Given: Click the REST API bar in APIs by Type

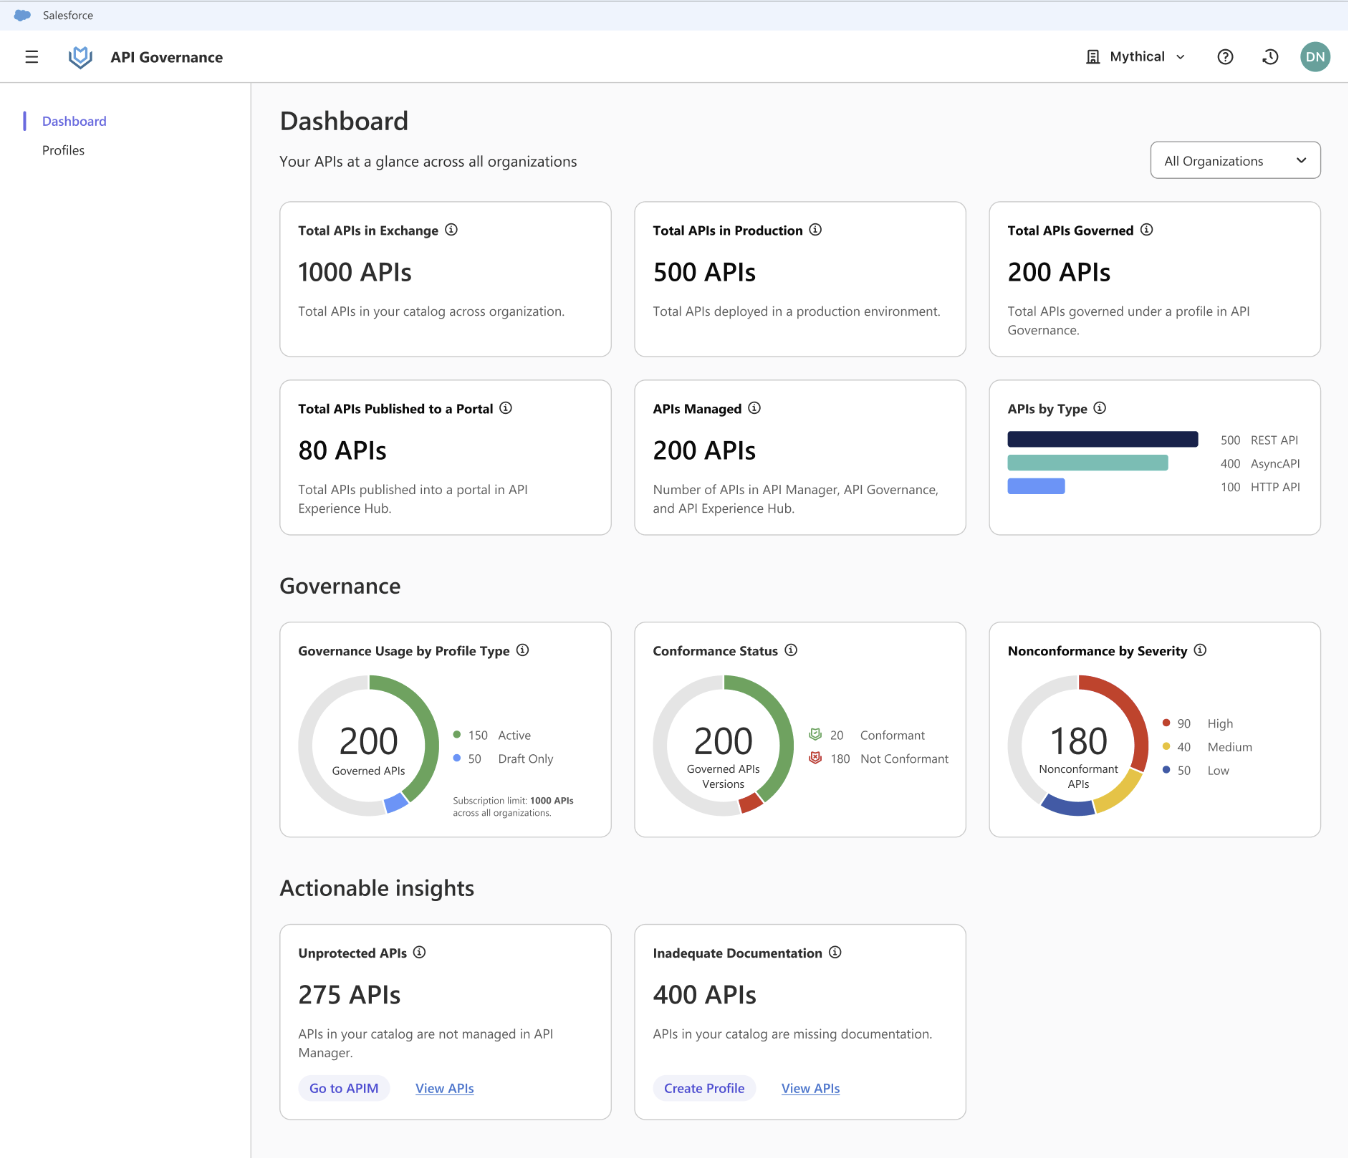Looking at the screenshot, I should point(1102,439).
